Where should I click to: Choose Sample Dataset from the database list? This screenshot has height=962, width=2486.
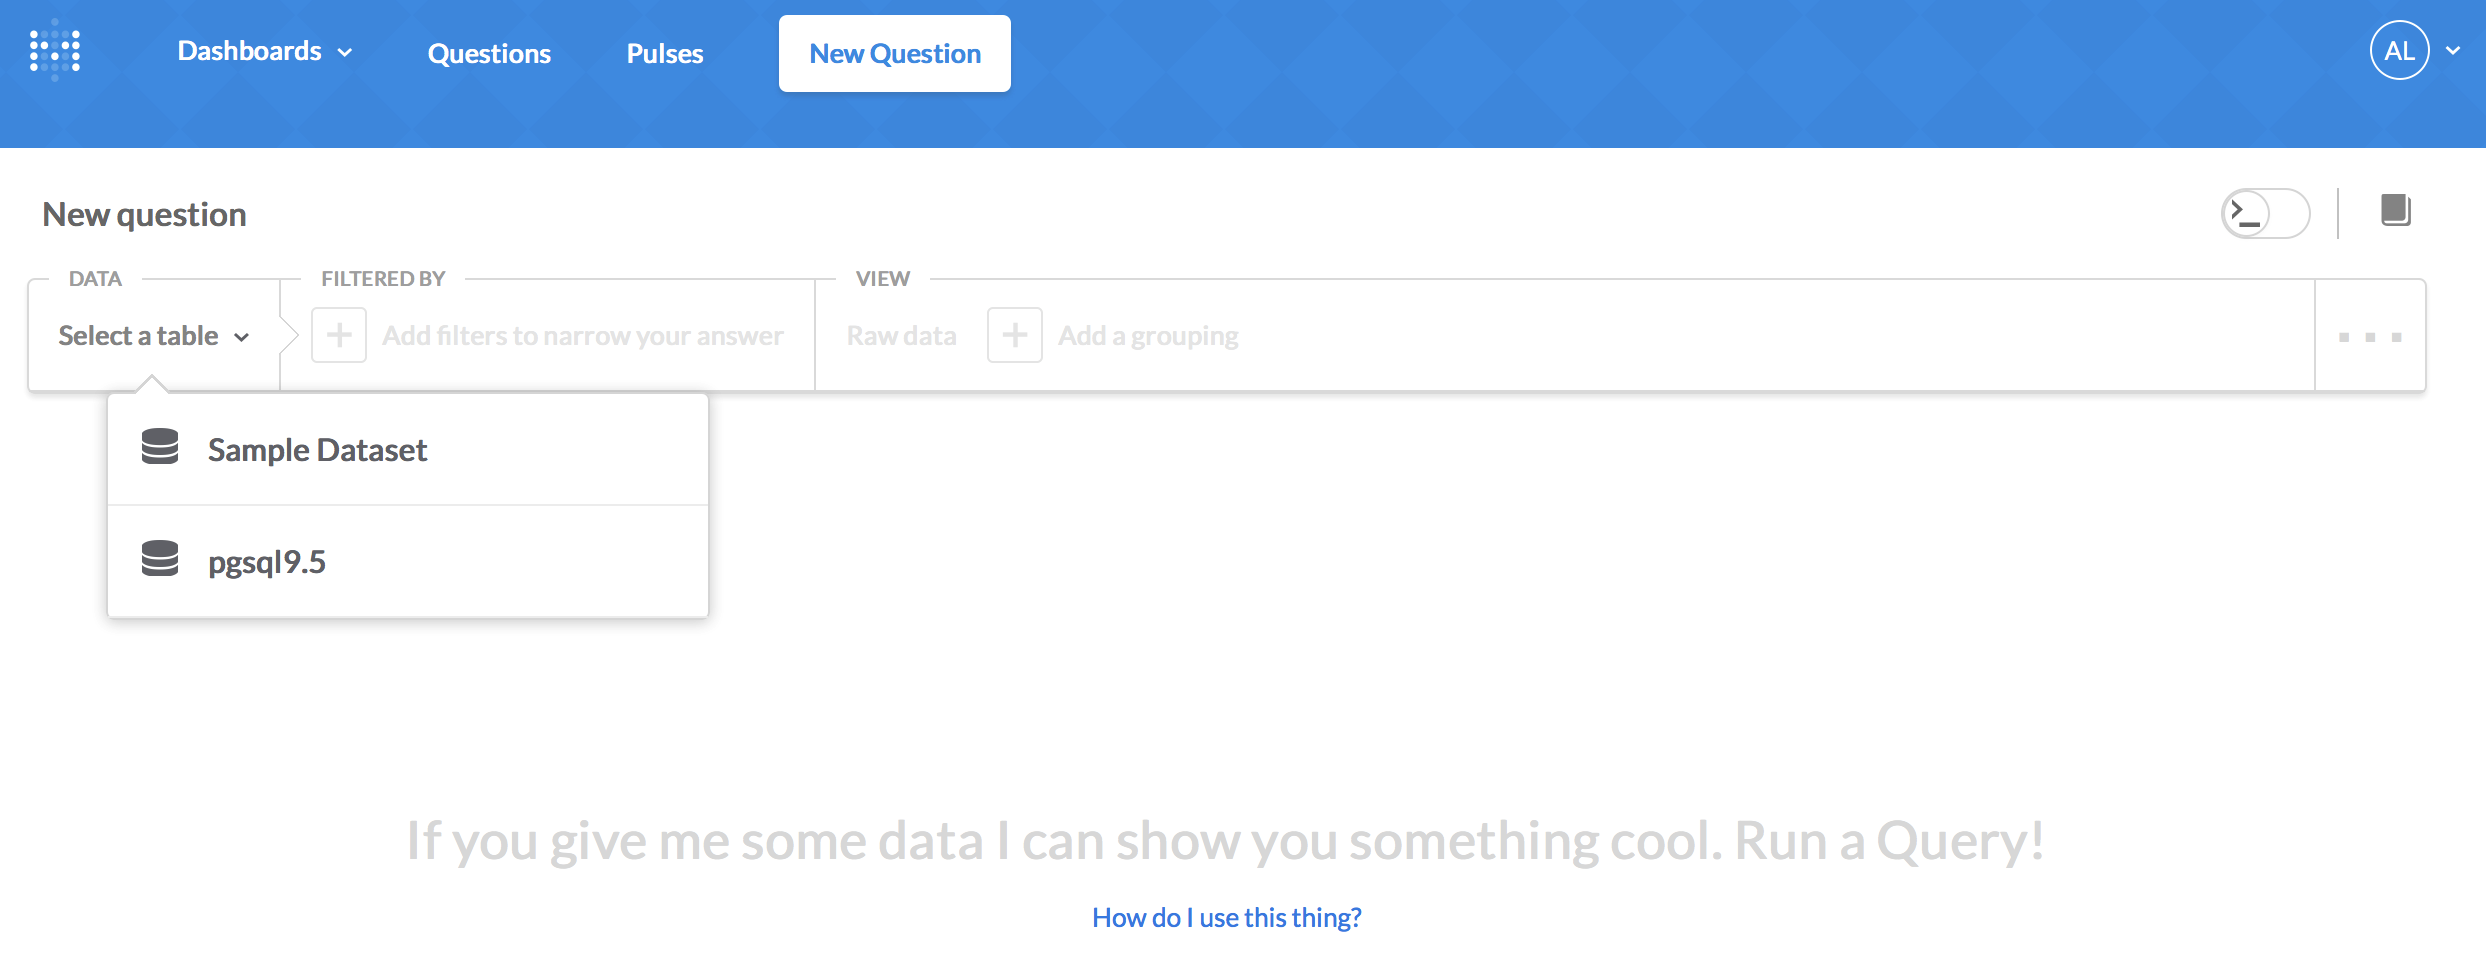[317, 450]
